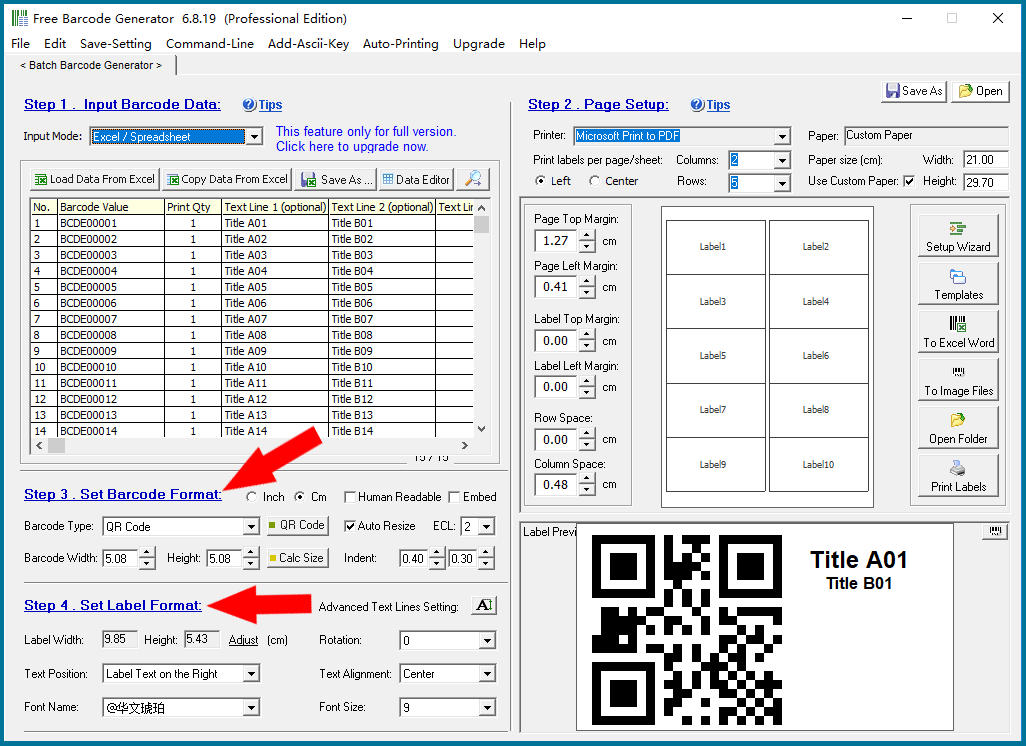
Task: Open the Font Size dropdown
Action: pos(487,707)
